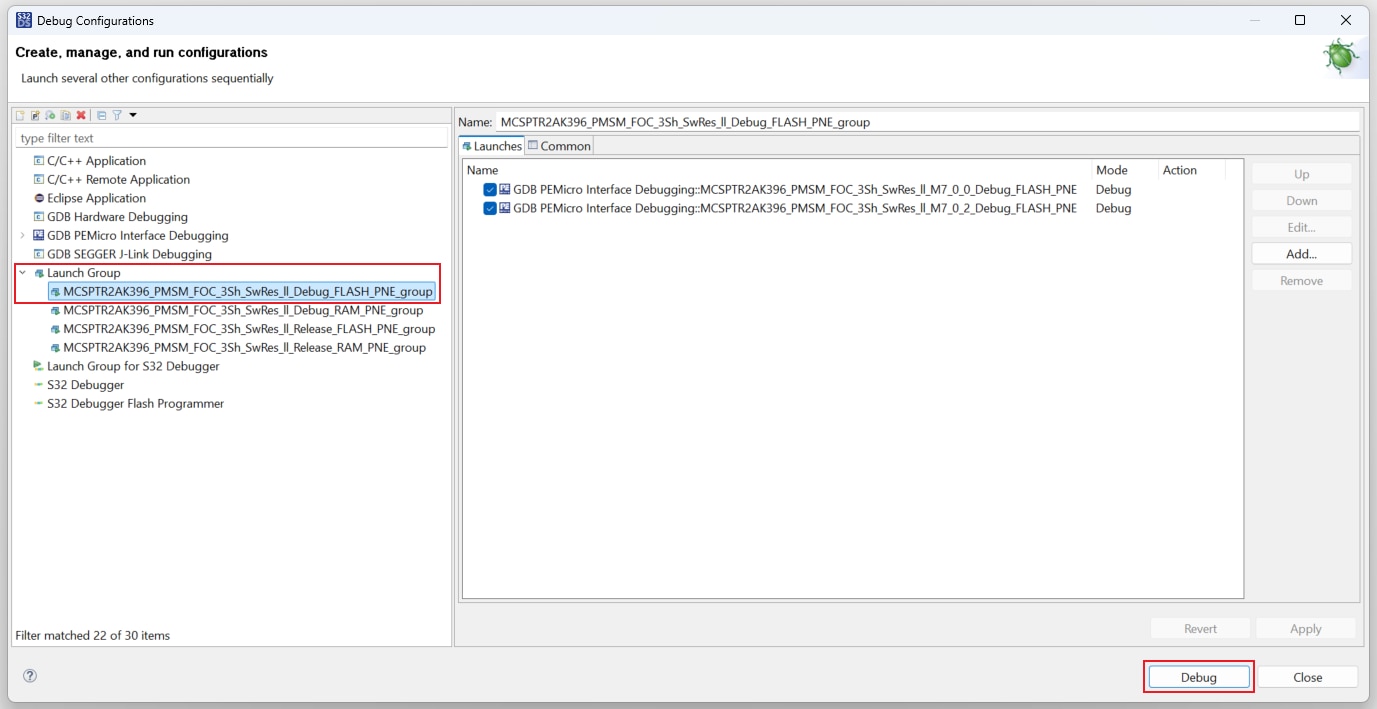Uncheck the M7_0_0_Debug_FLASH_PNE launch entry
Image resolution: width=1377 pixels, height=709 pixels.
click(x=490, y=189)
